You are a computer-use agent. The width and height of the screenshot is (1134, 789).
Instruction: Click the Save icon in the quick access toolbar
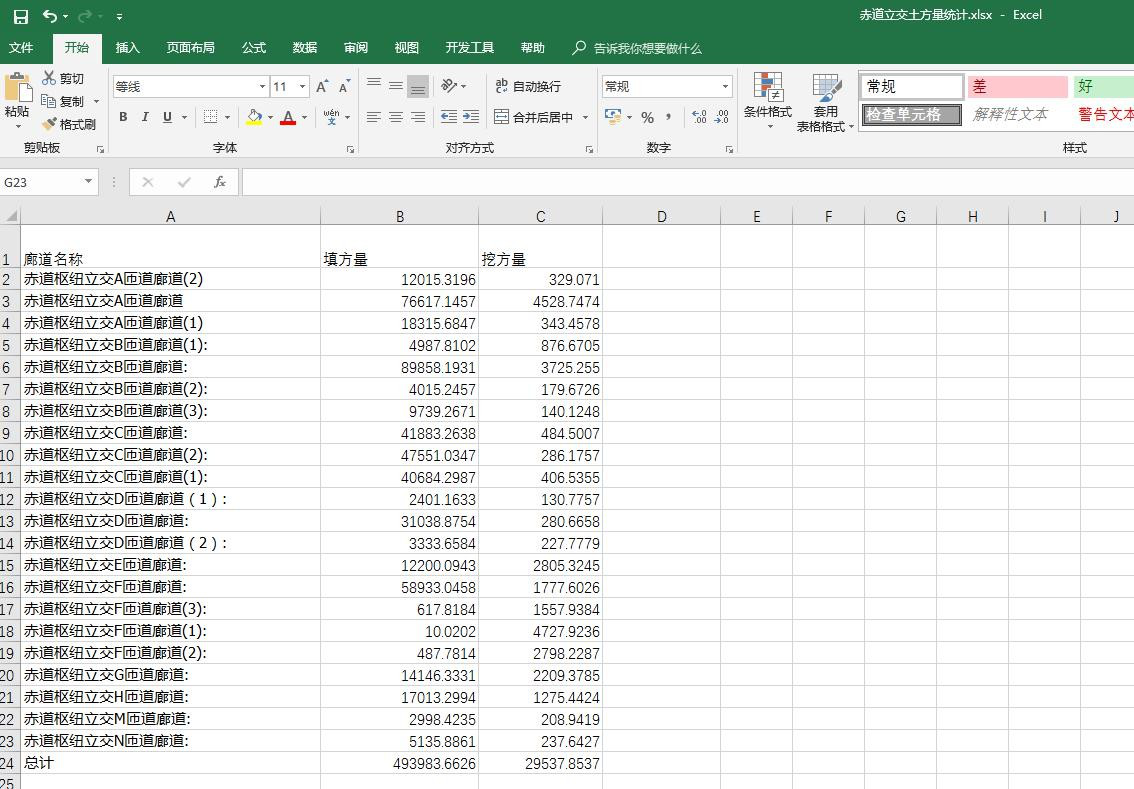coord(20,16)
